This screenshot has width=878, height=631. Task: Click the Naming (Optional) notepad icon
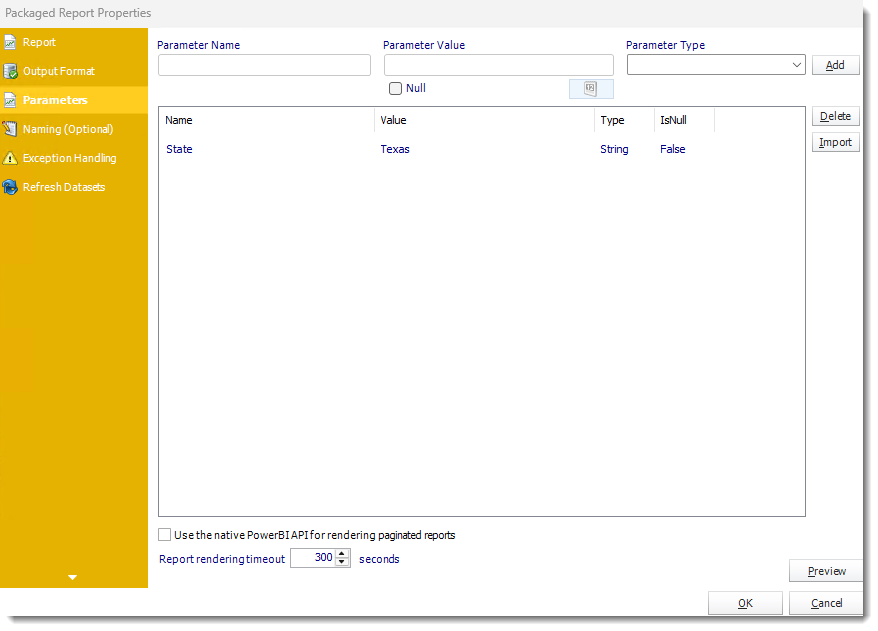point(10,129)
